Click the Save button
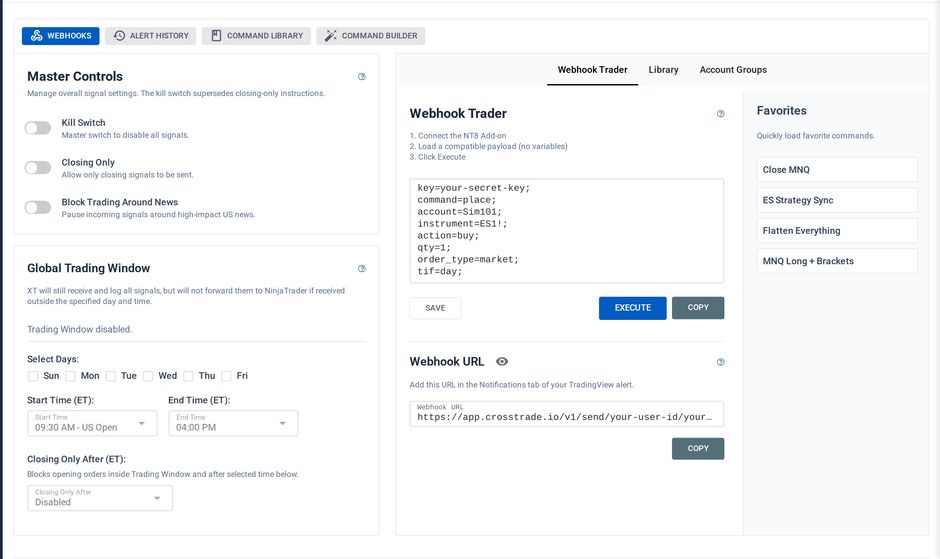Screen dimensions: 940x559 (x=435, y=308)
